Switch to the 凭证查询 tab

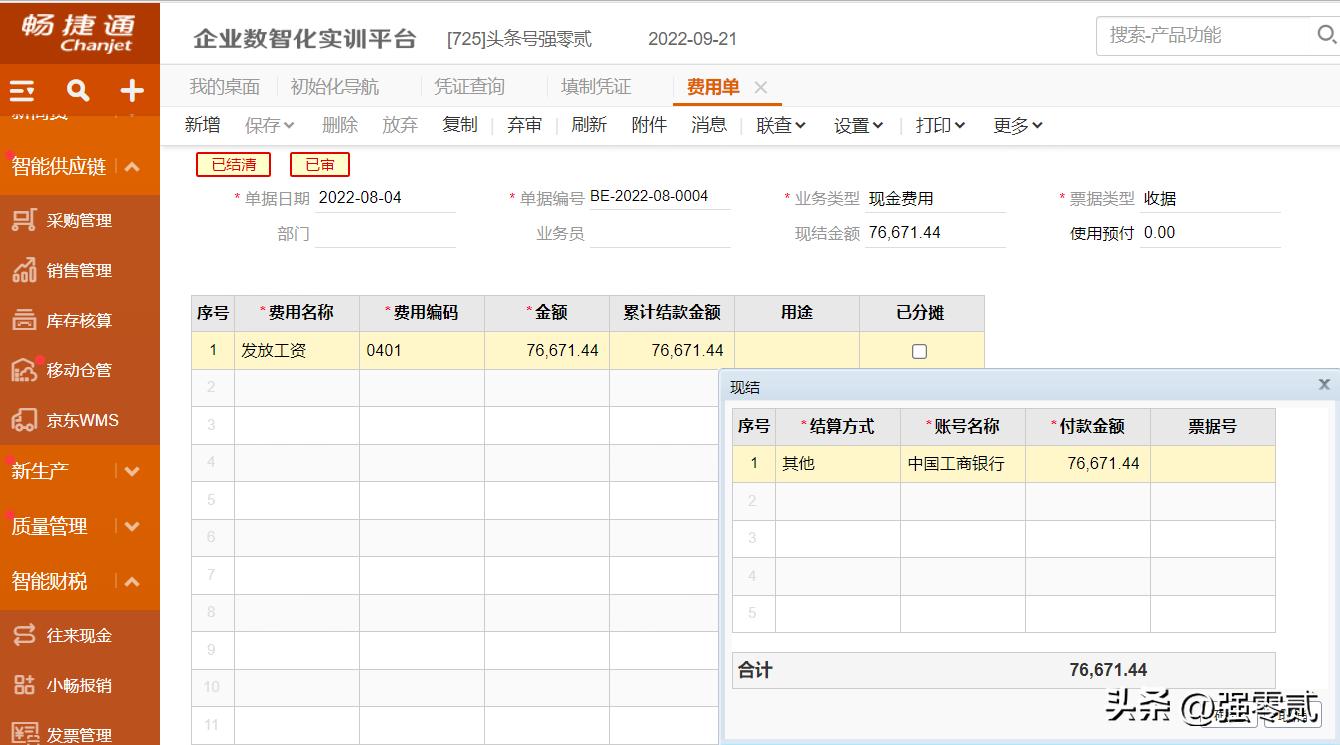pyautogui.click(x=469, y=86)
